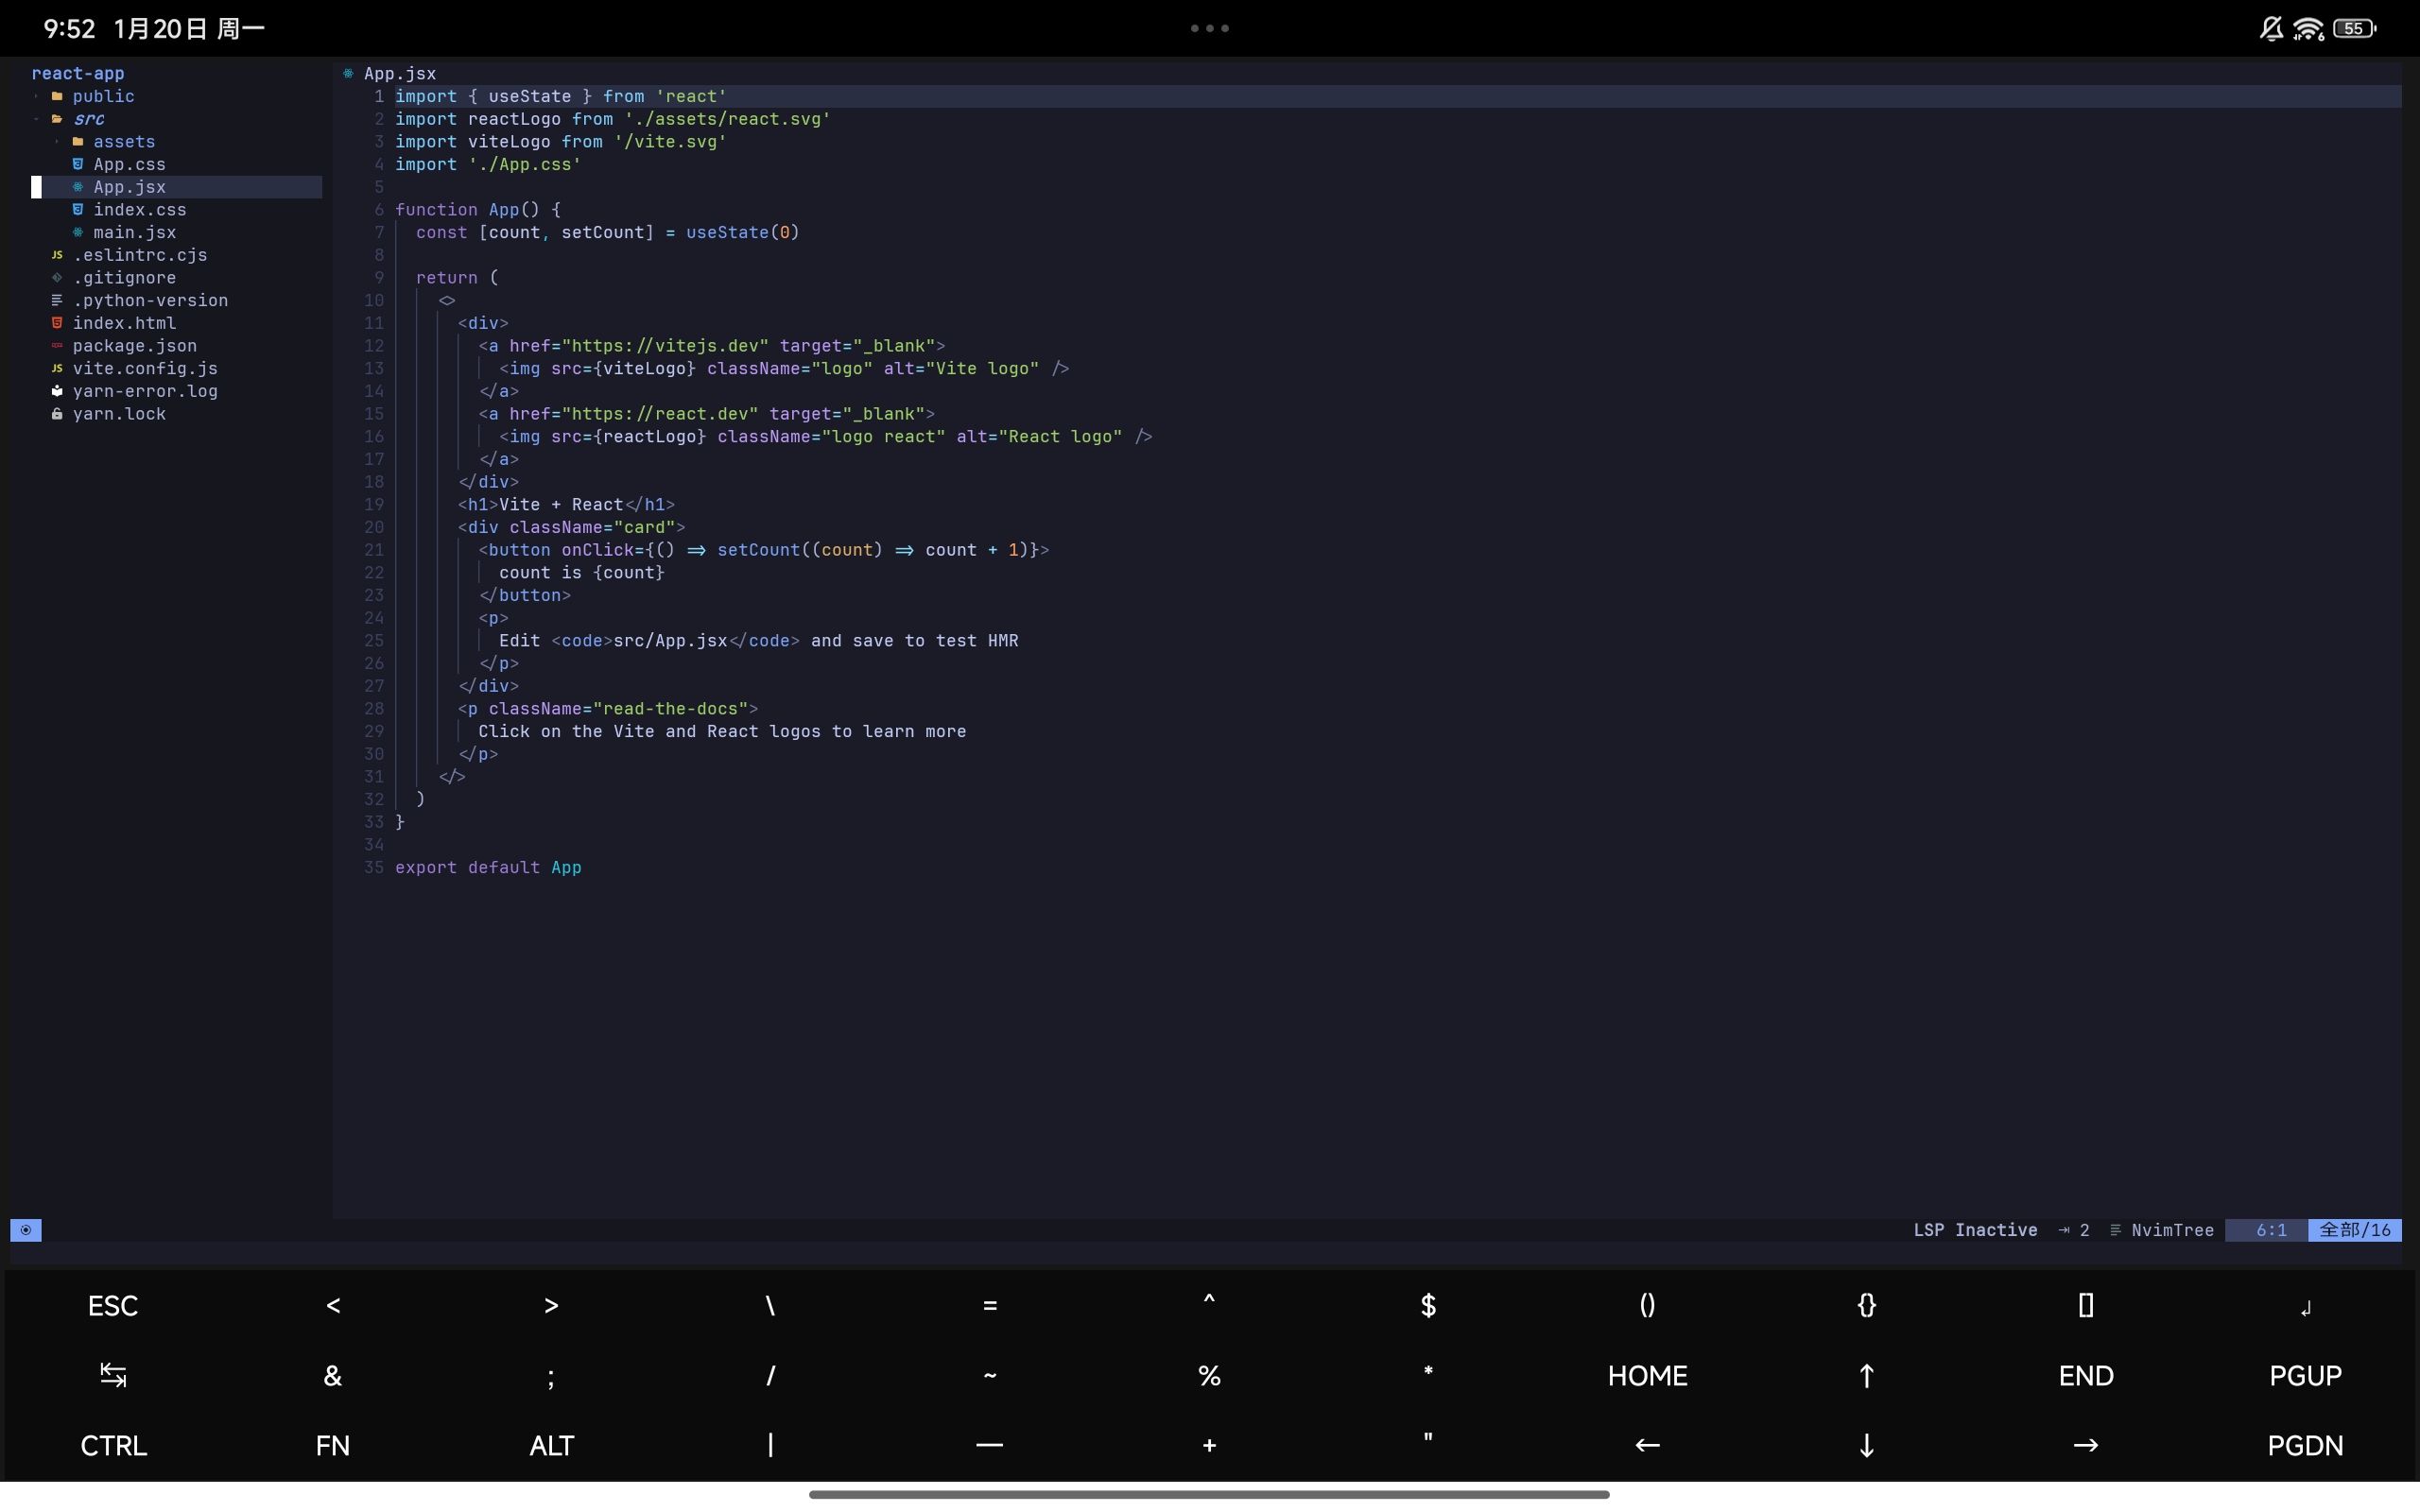Open App.css in the file tree
Image resolution: width=2420 pixels, height=1512 pixels.
click(x=129, y=164)
